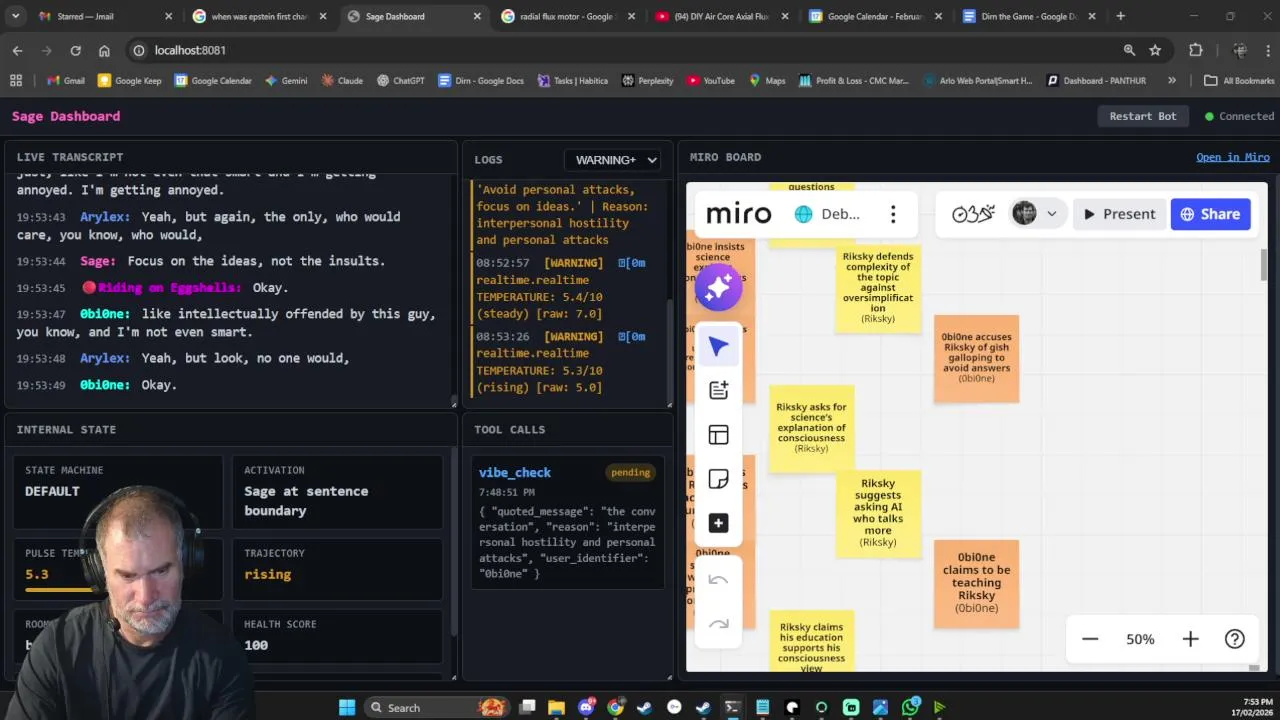Click the 'rising' trajectory value
The height and width of the screenshot is (720, 1280).
point(268,574)
